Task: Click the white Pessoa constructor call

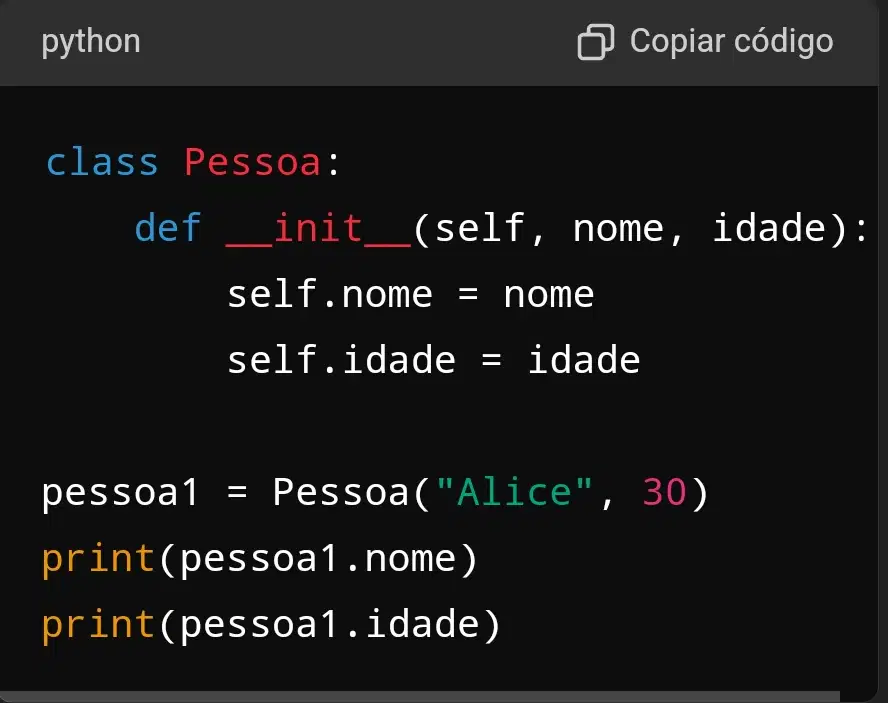Action: click(x=340, y=492)
